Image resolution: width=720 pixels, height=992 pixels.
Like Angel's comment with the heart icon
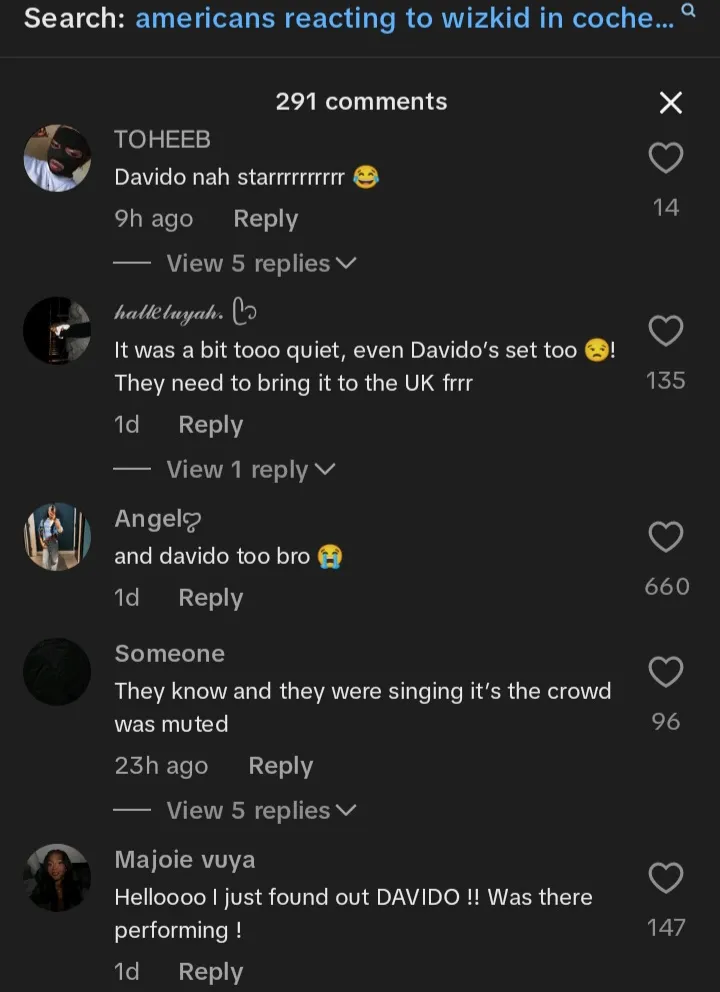(x=666, y=537)
